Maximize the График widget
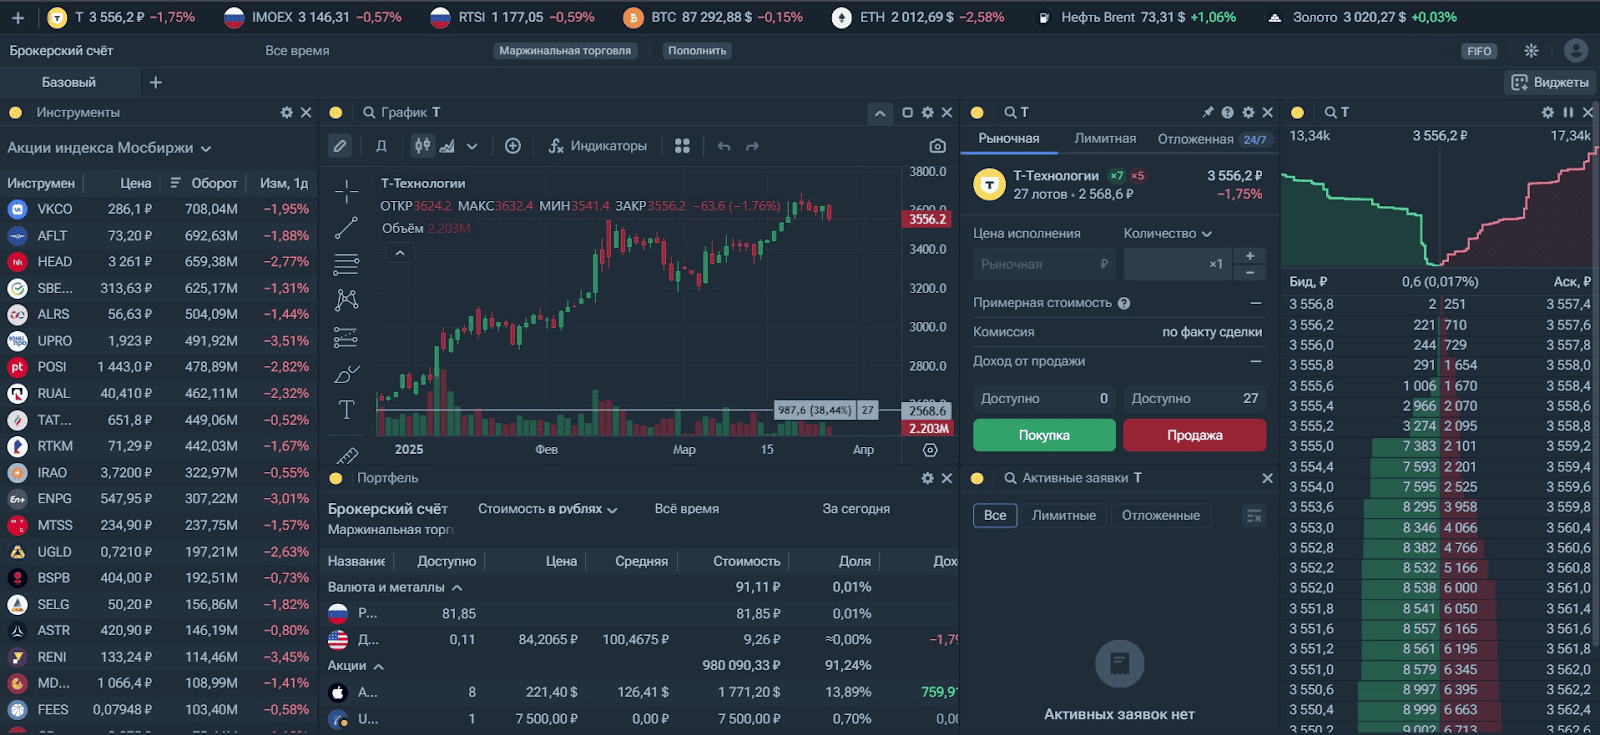The height and width of the screenshot is (735, 1600). [x=908, y=113]
